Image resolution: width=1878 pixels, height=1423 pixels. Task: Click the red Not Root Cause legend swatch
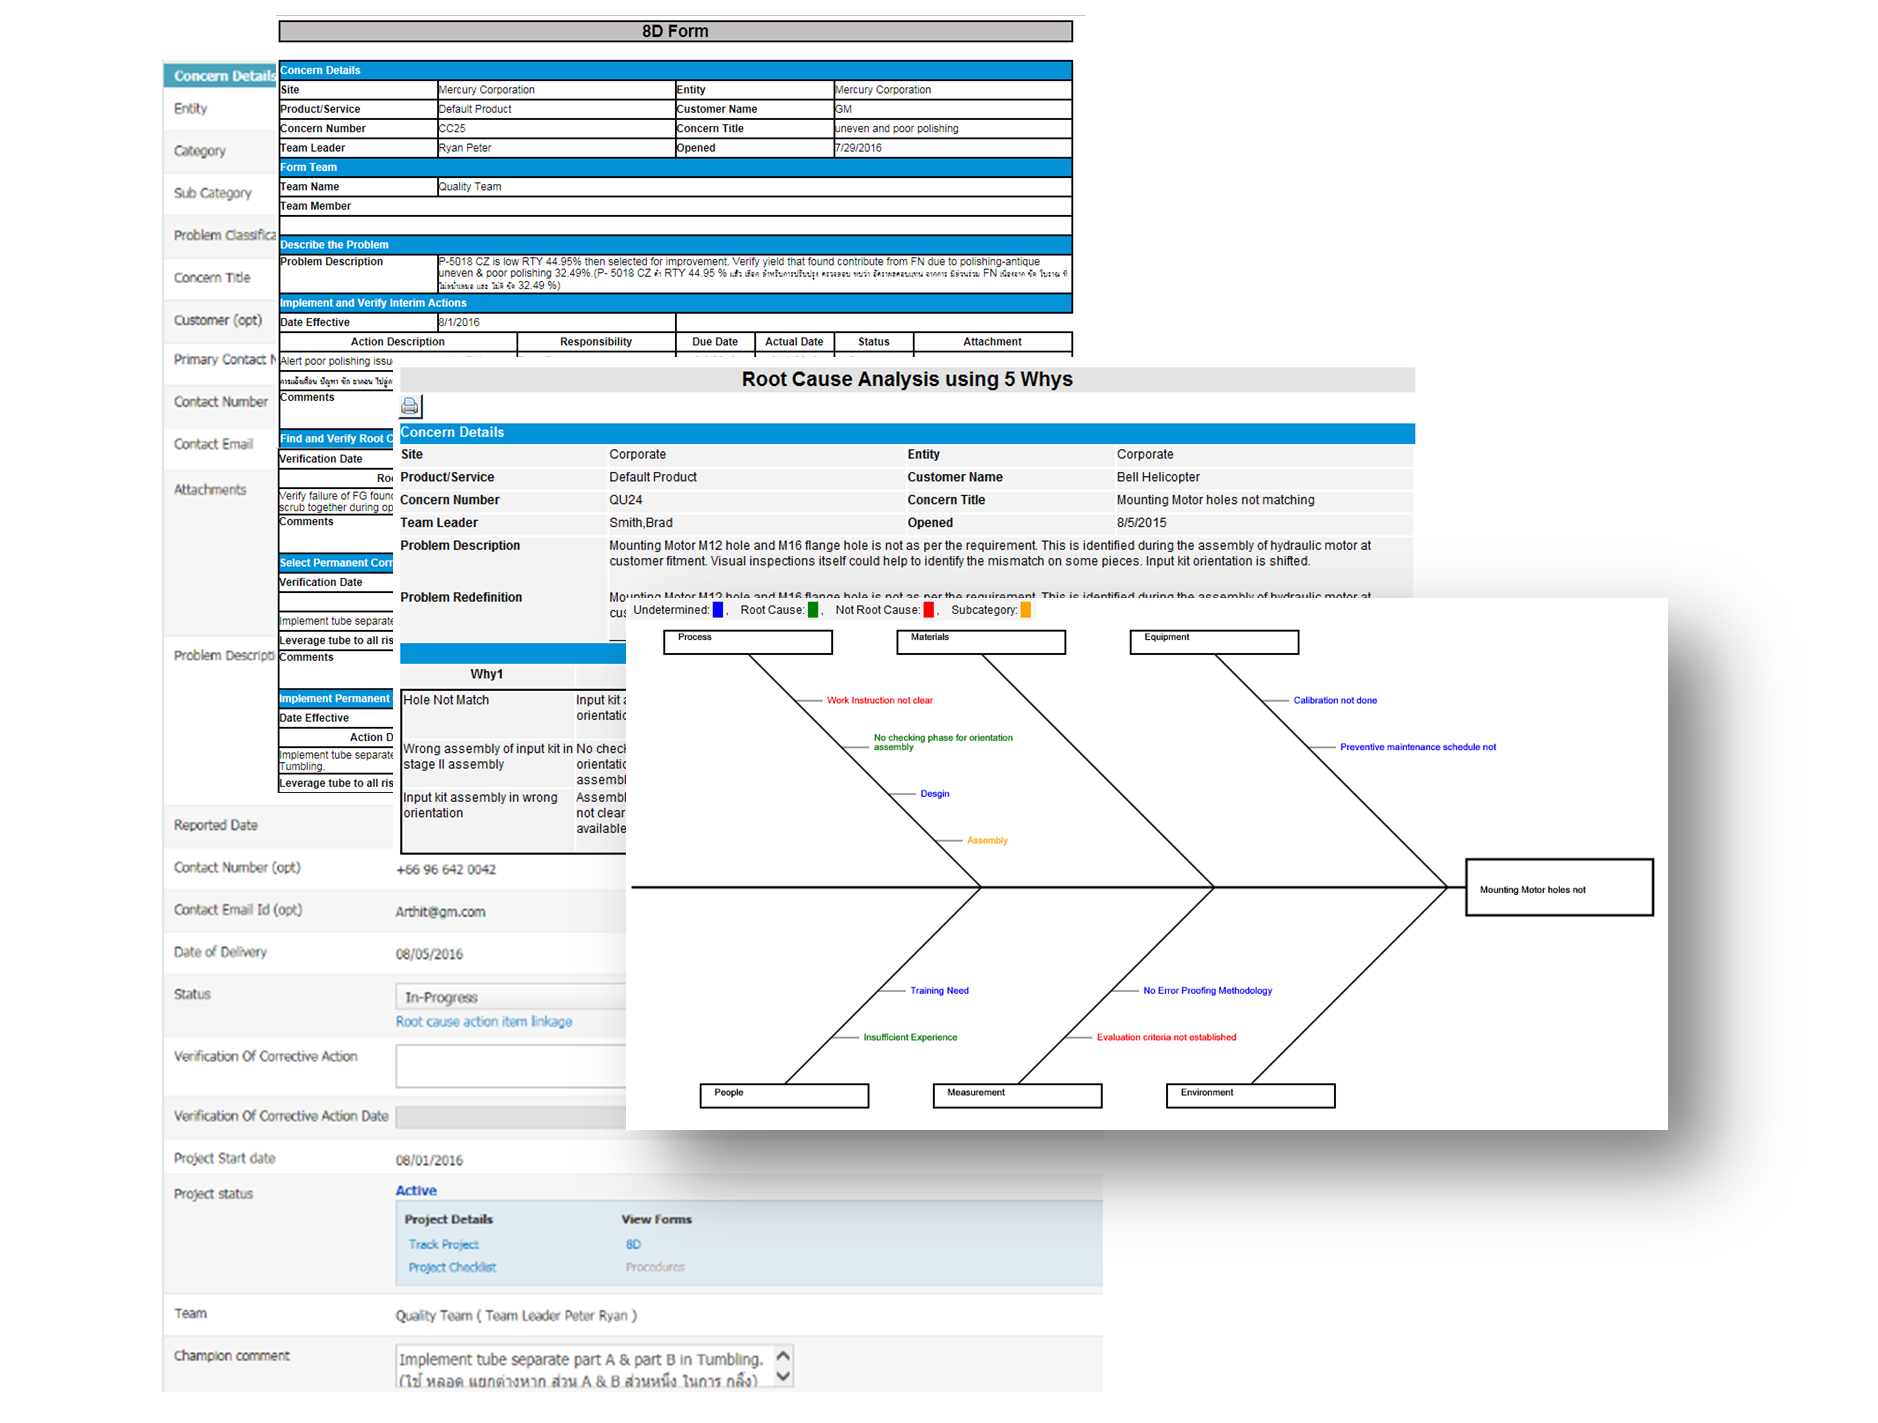[929, 610]
